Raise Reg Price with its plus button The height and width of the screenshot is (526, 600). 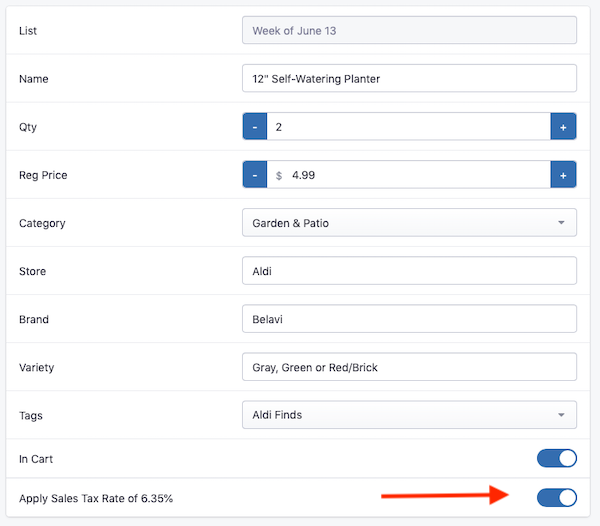coord(563,175)
